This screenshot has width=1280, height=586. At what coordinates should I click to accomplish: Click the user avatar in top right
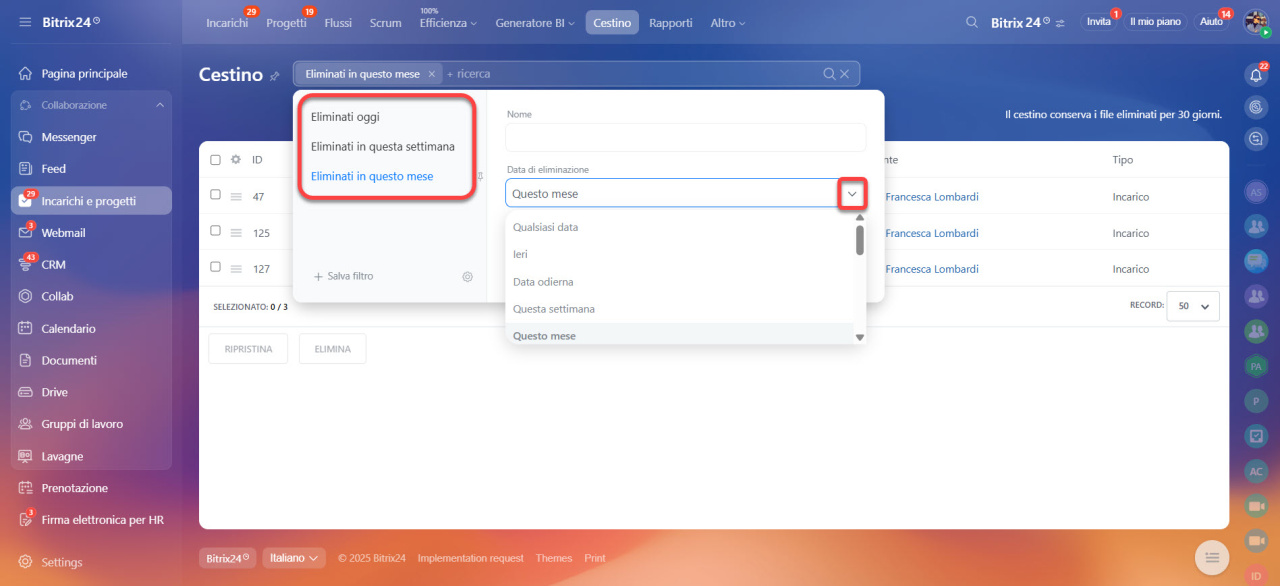point(1256,22)
